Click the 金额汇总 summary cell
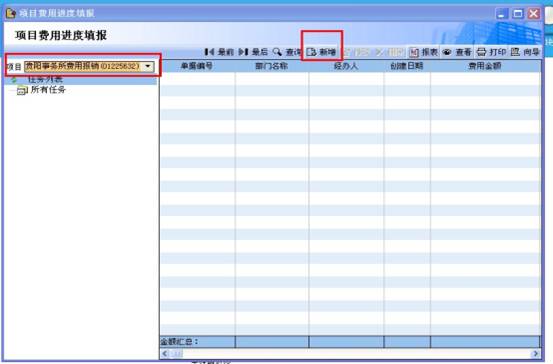 tap(197, 342)
